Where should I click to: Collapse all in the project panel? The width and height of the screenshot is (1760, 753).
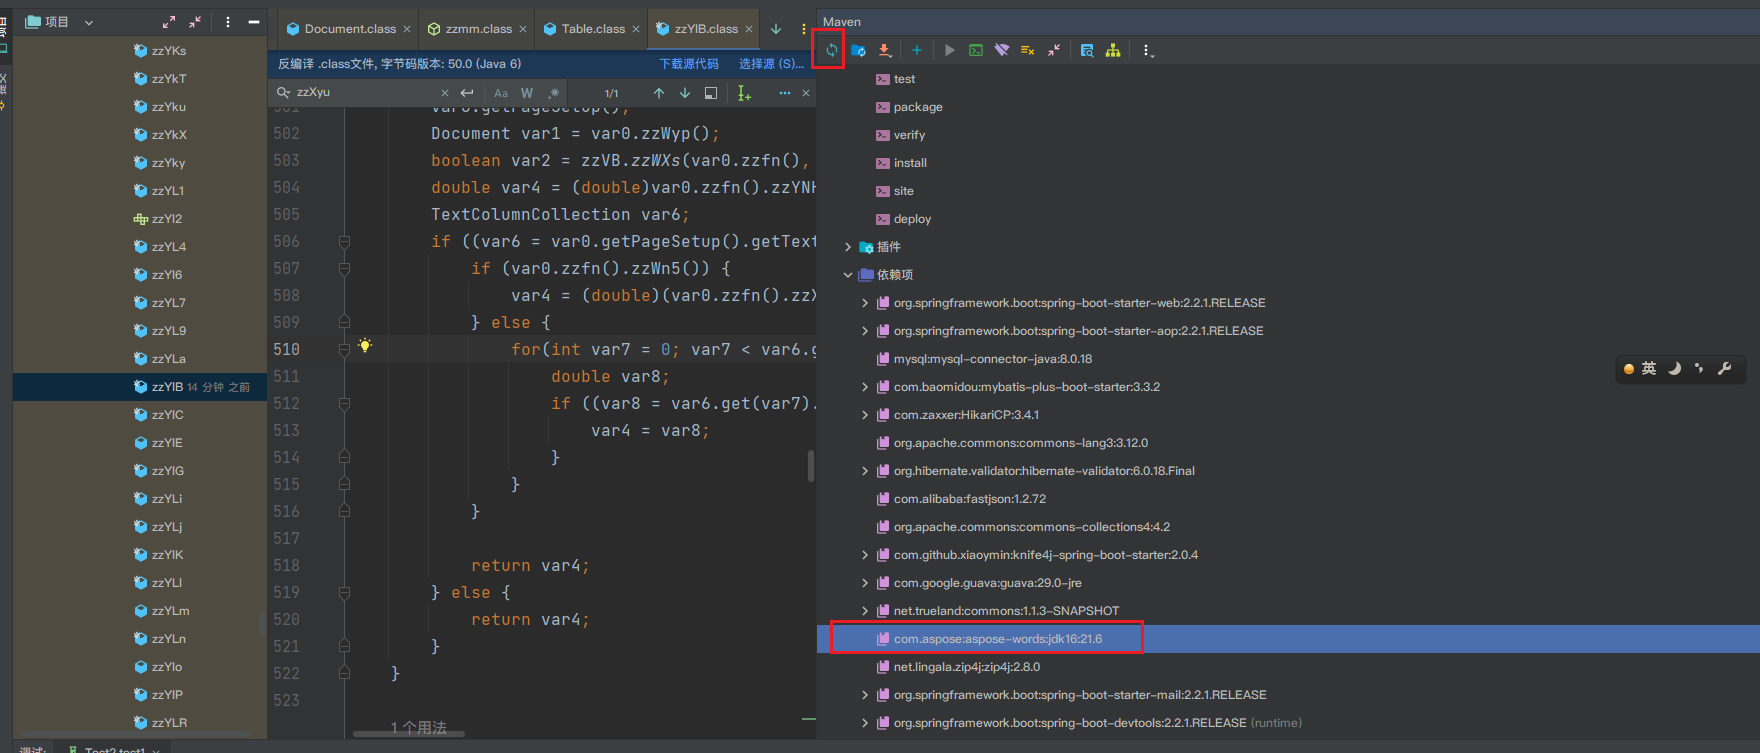tap(195, 21)
